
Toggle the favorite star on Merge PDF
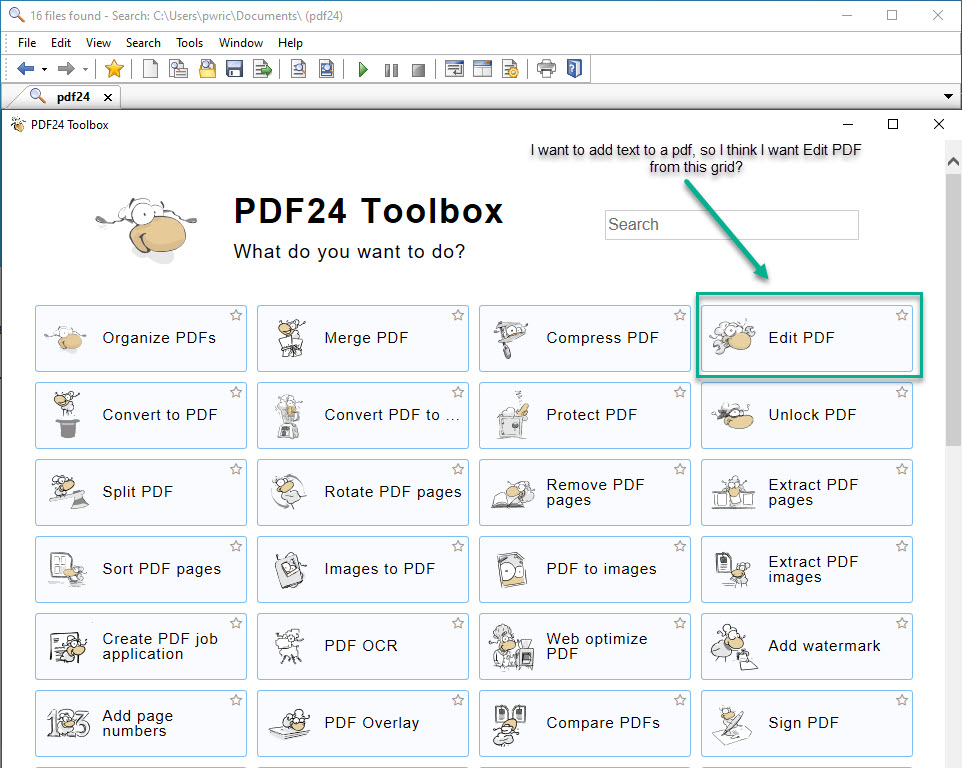point(458,315)
